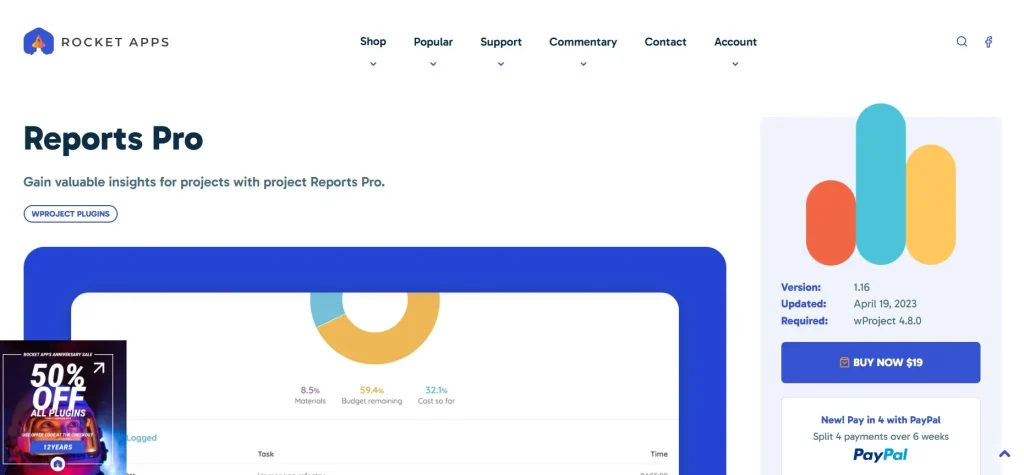Click the light blue donut chart segment

pos(325,309)
